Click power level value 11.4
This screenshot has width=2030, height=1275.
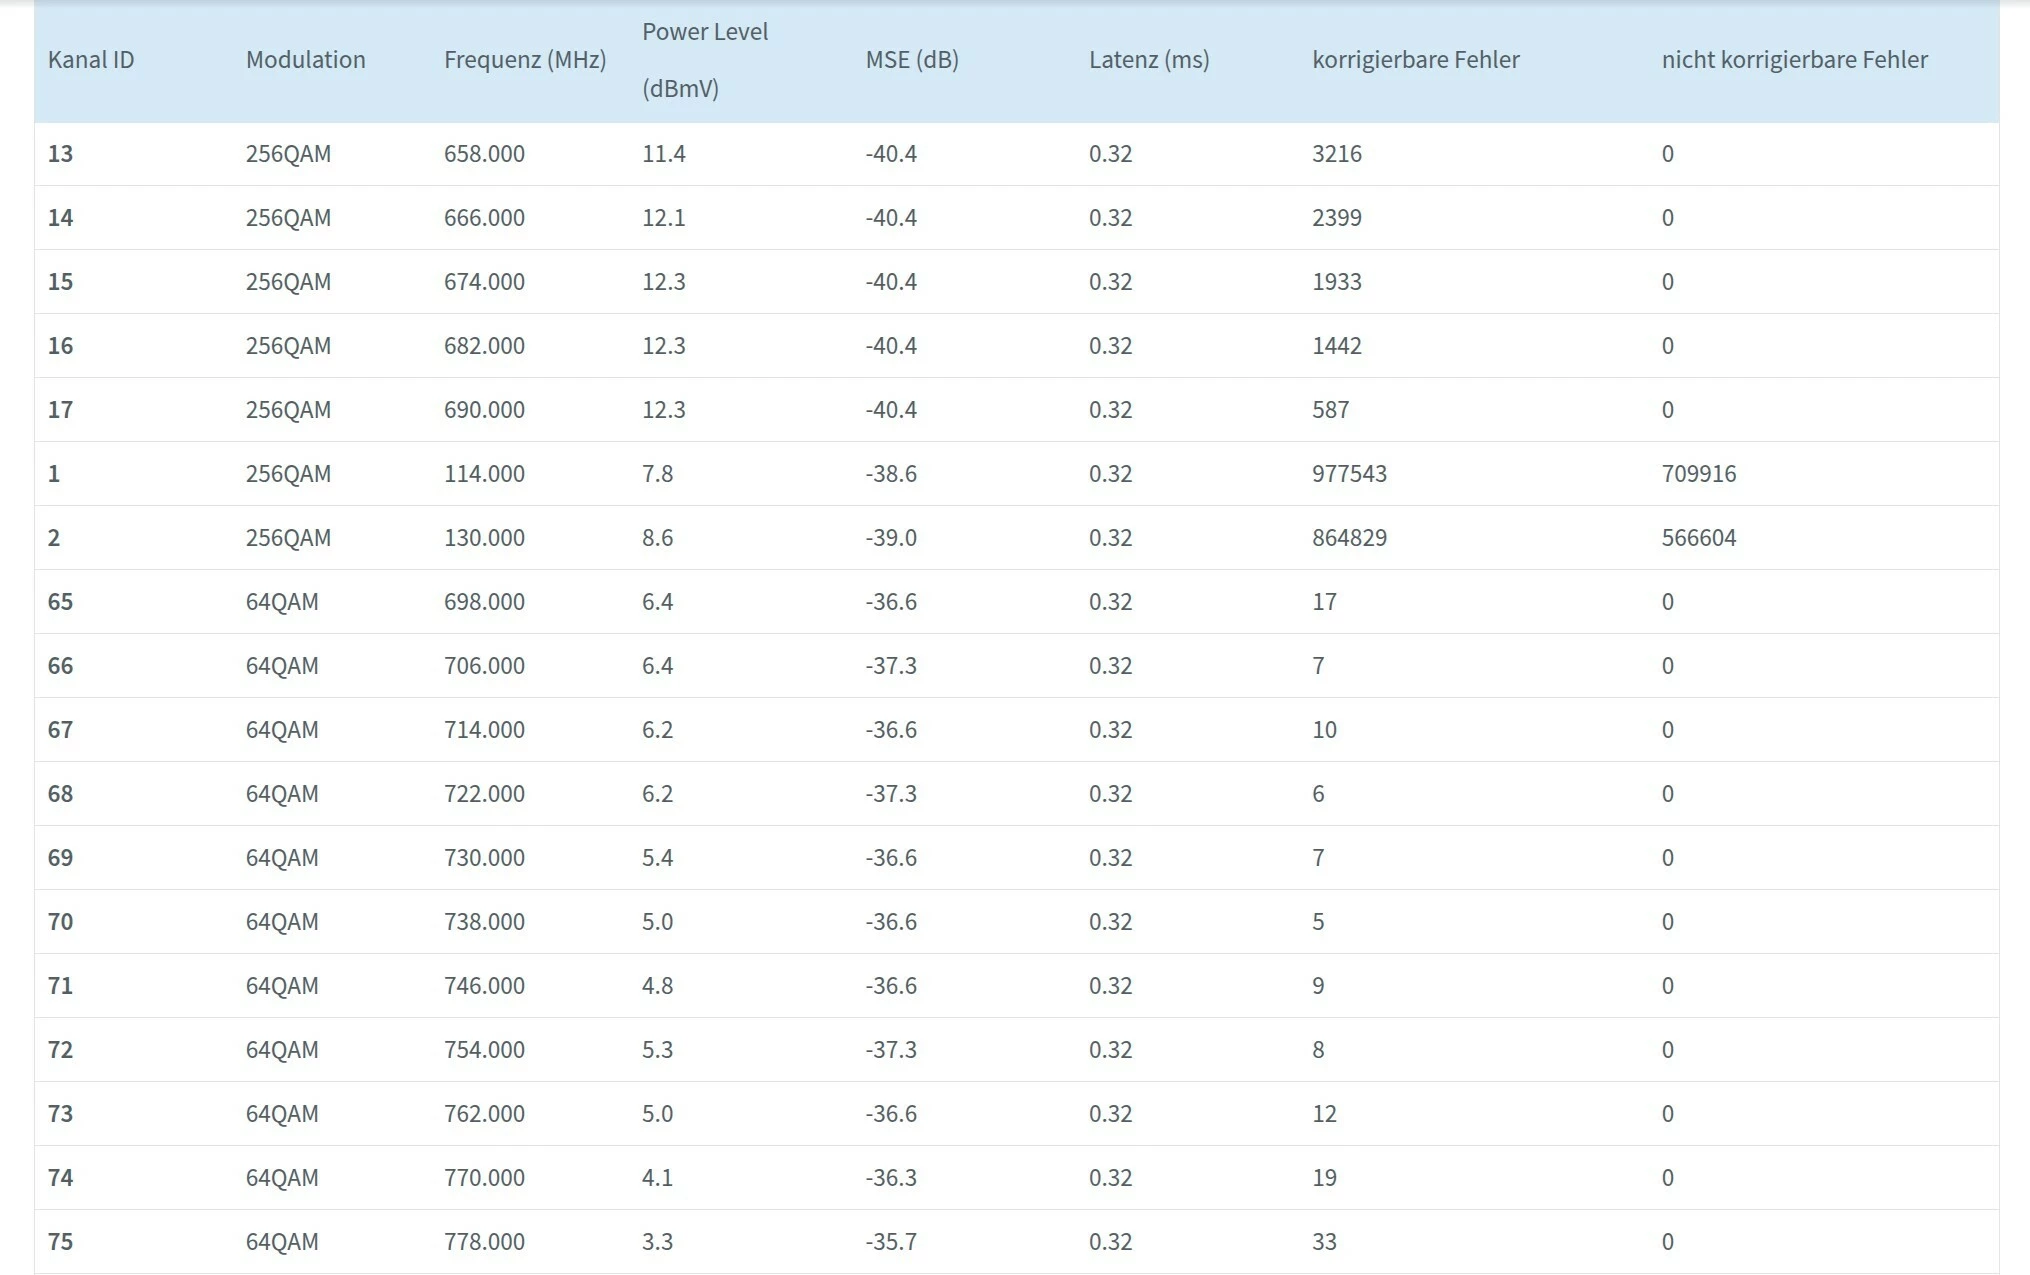[x=663, y=154]
